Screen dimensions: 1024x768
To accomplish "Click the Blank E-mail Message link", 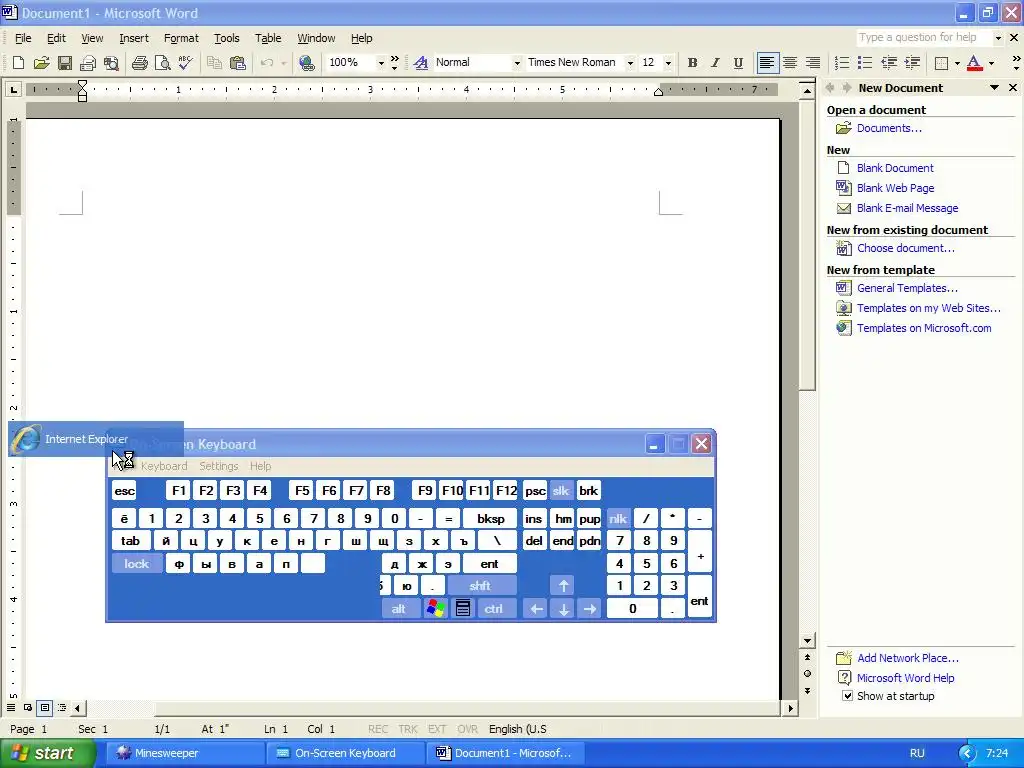I will (908, 208).
